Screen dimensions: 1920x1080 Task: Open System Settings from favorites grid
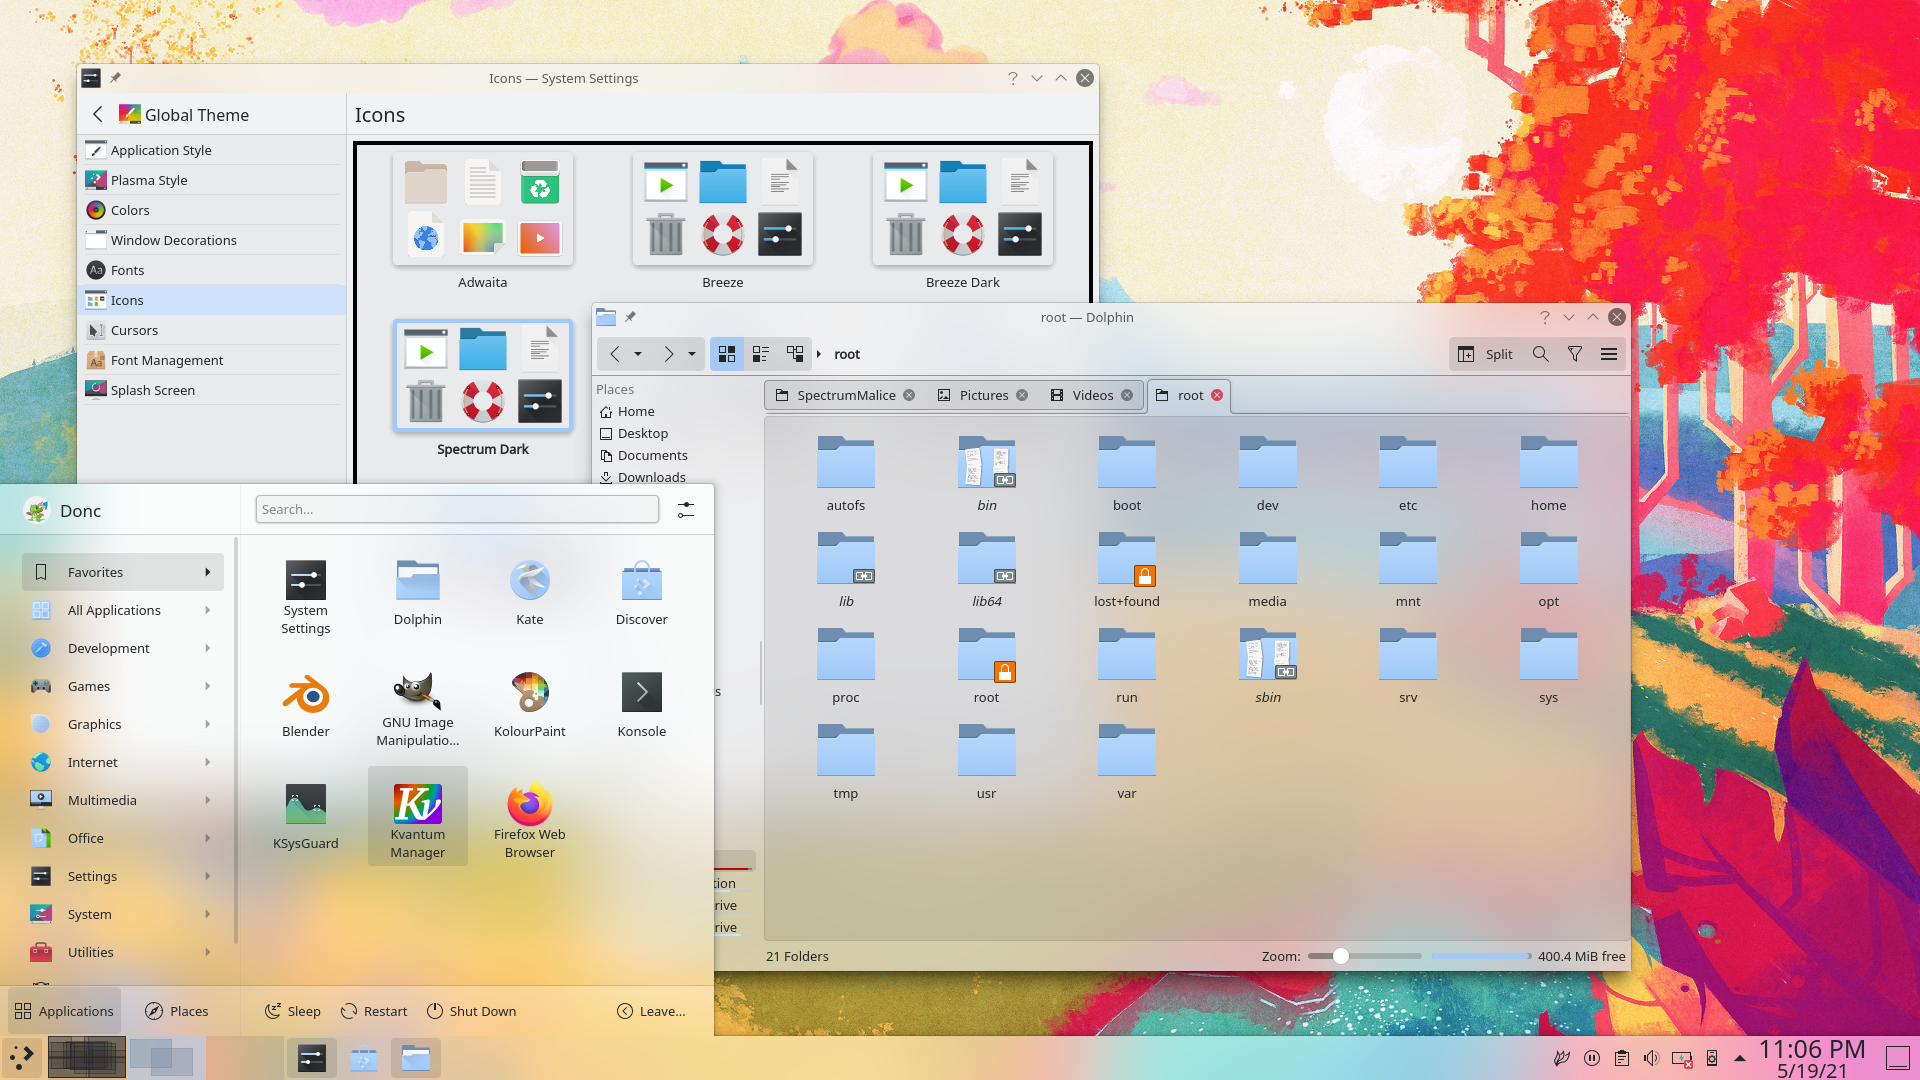tap(305, 593)
